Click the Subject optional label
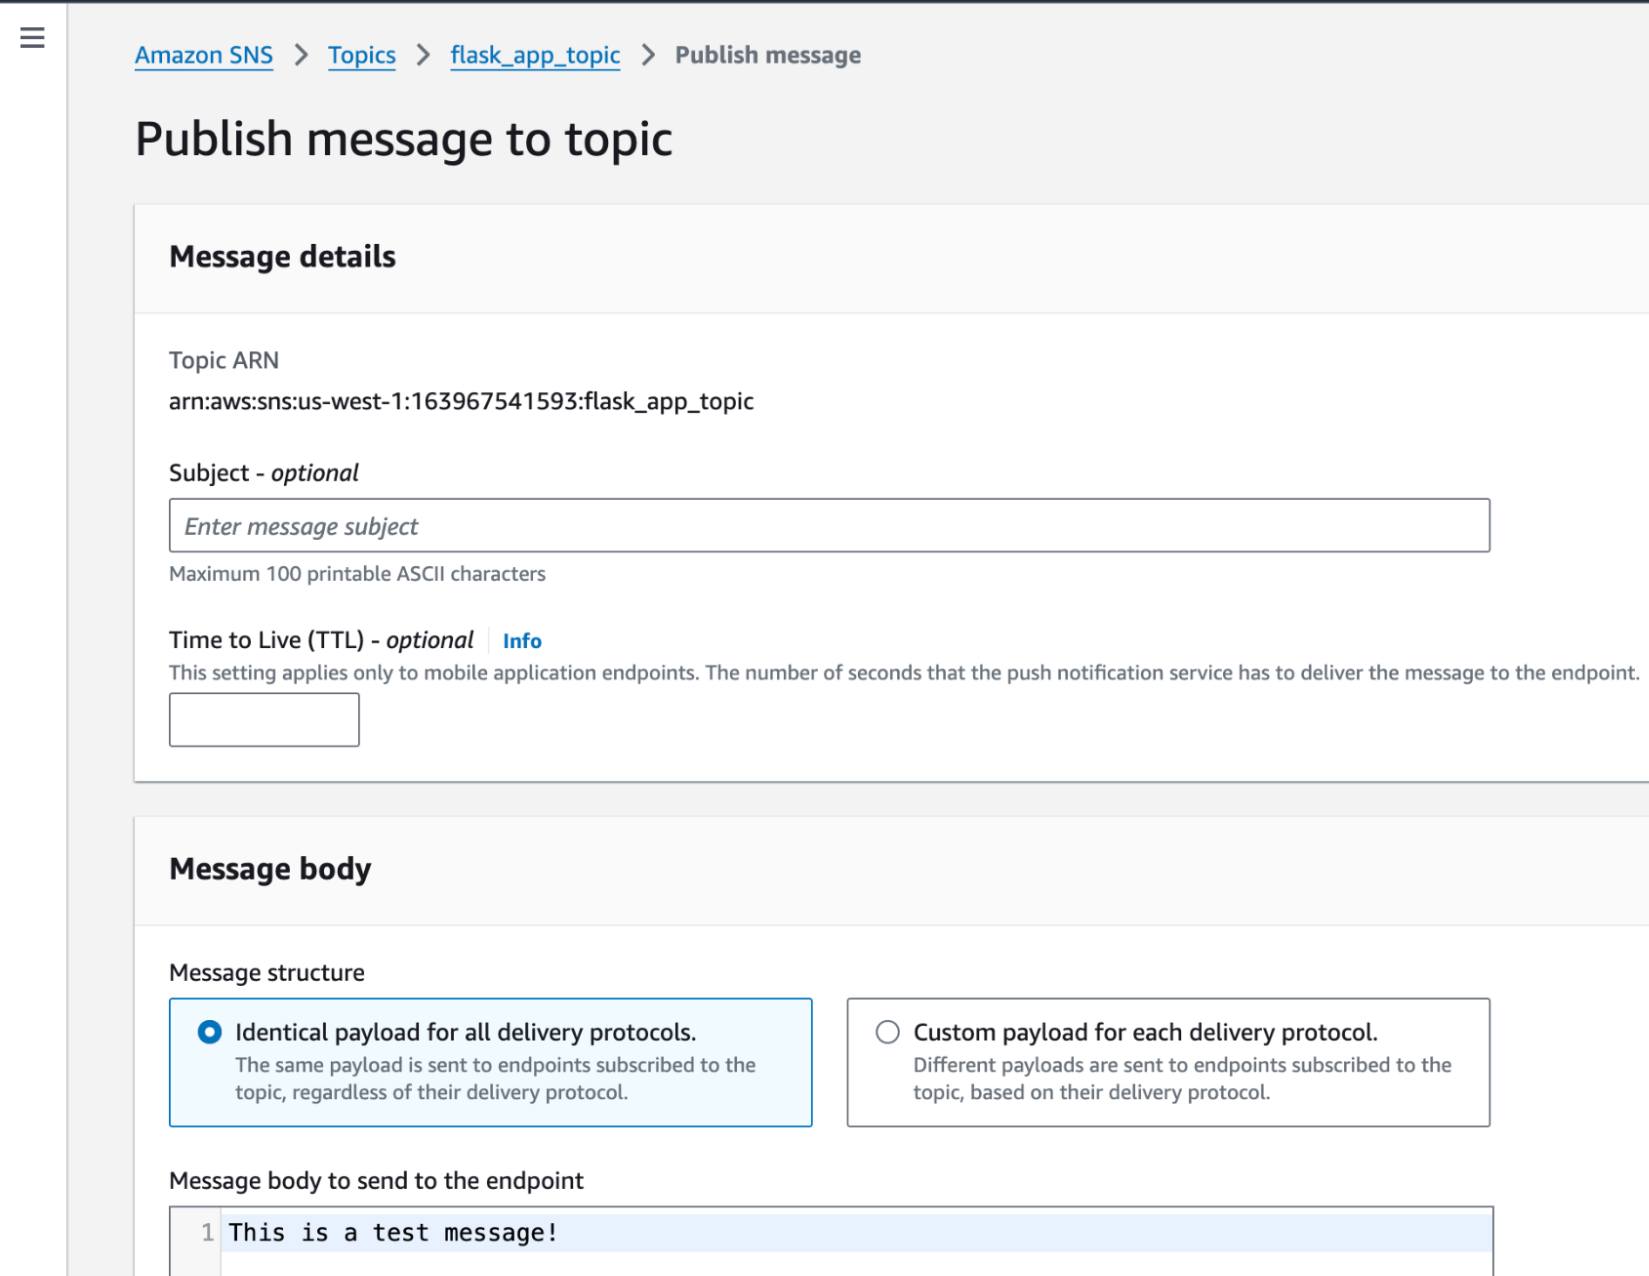Image resolution: width=1649 pixels, height=1276 pixels. pyautogui.click(x=262, y=472)
